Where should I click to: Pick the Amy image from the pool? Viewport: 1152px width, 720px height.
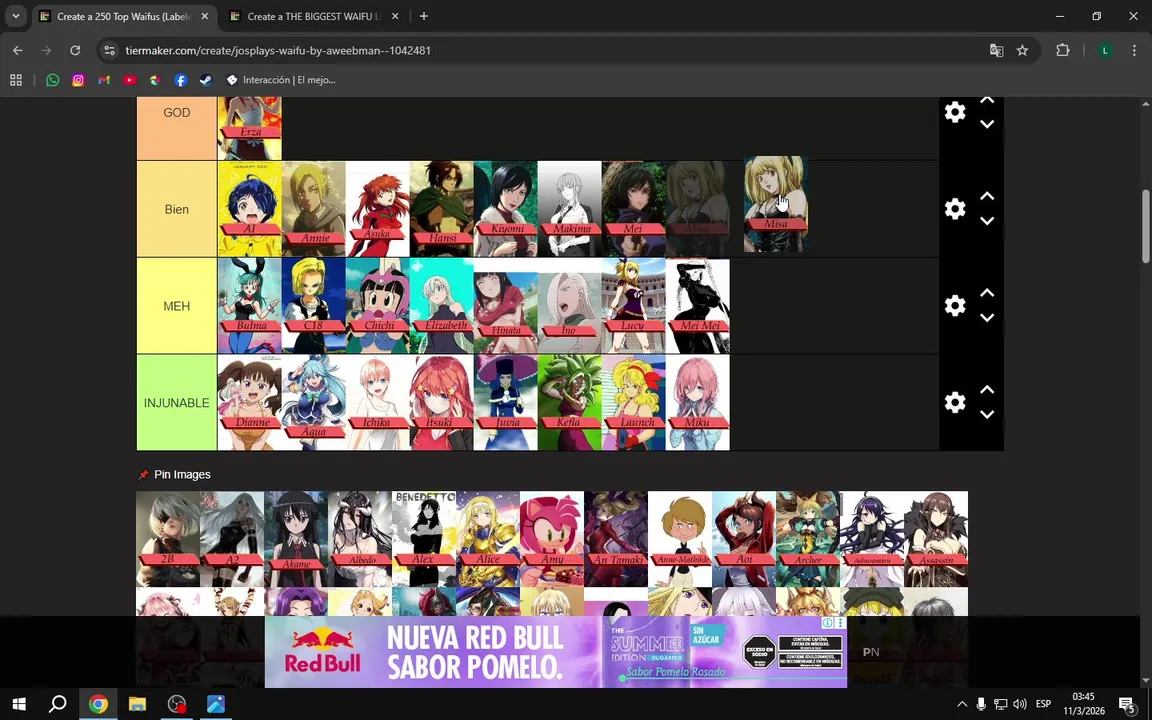(x=552, y=539)
